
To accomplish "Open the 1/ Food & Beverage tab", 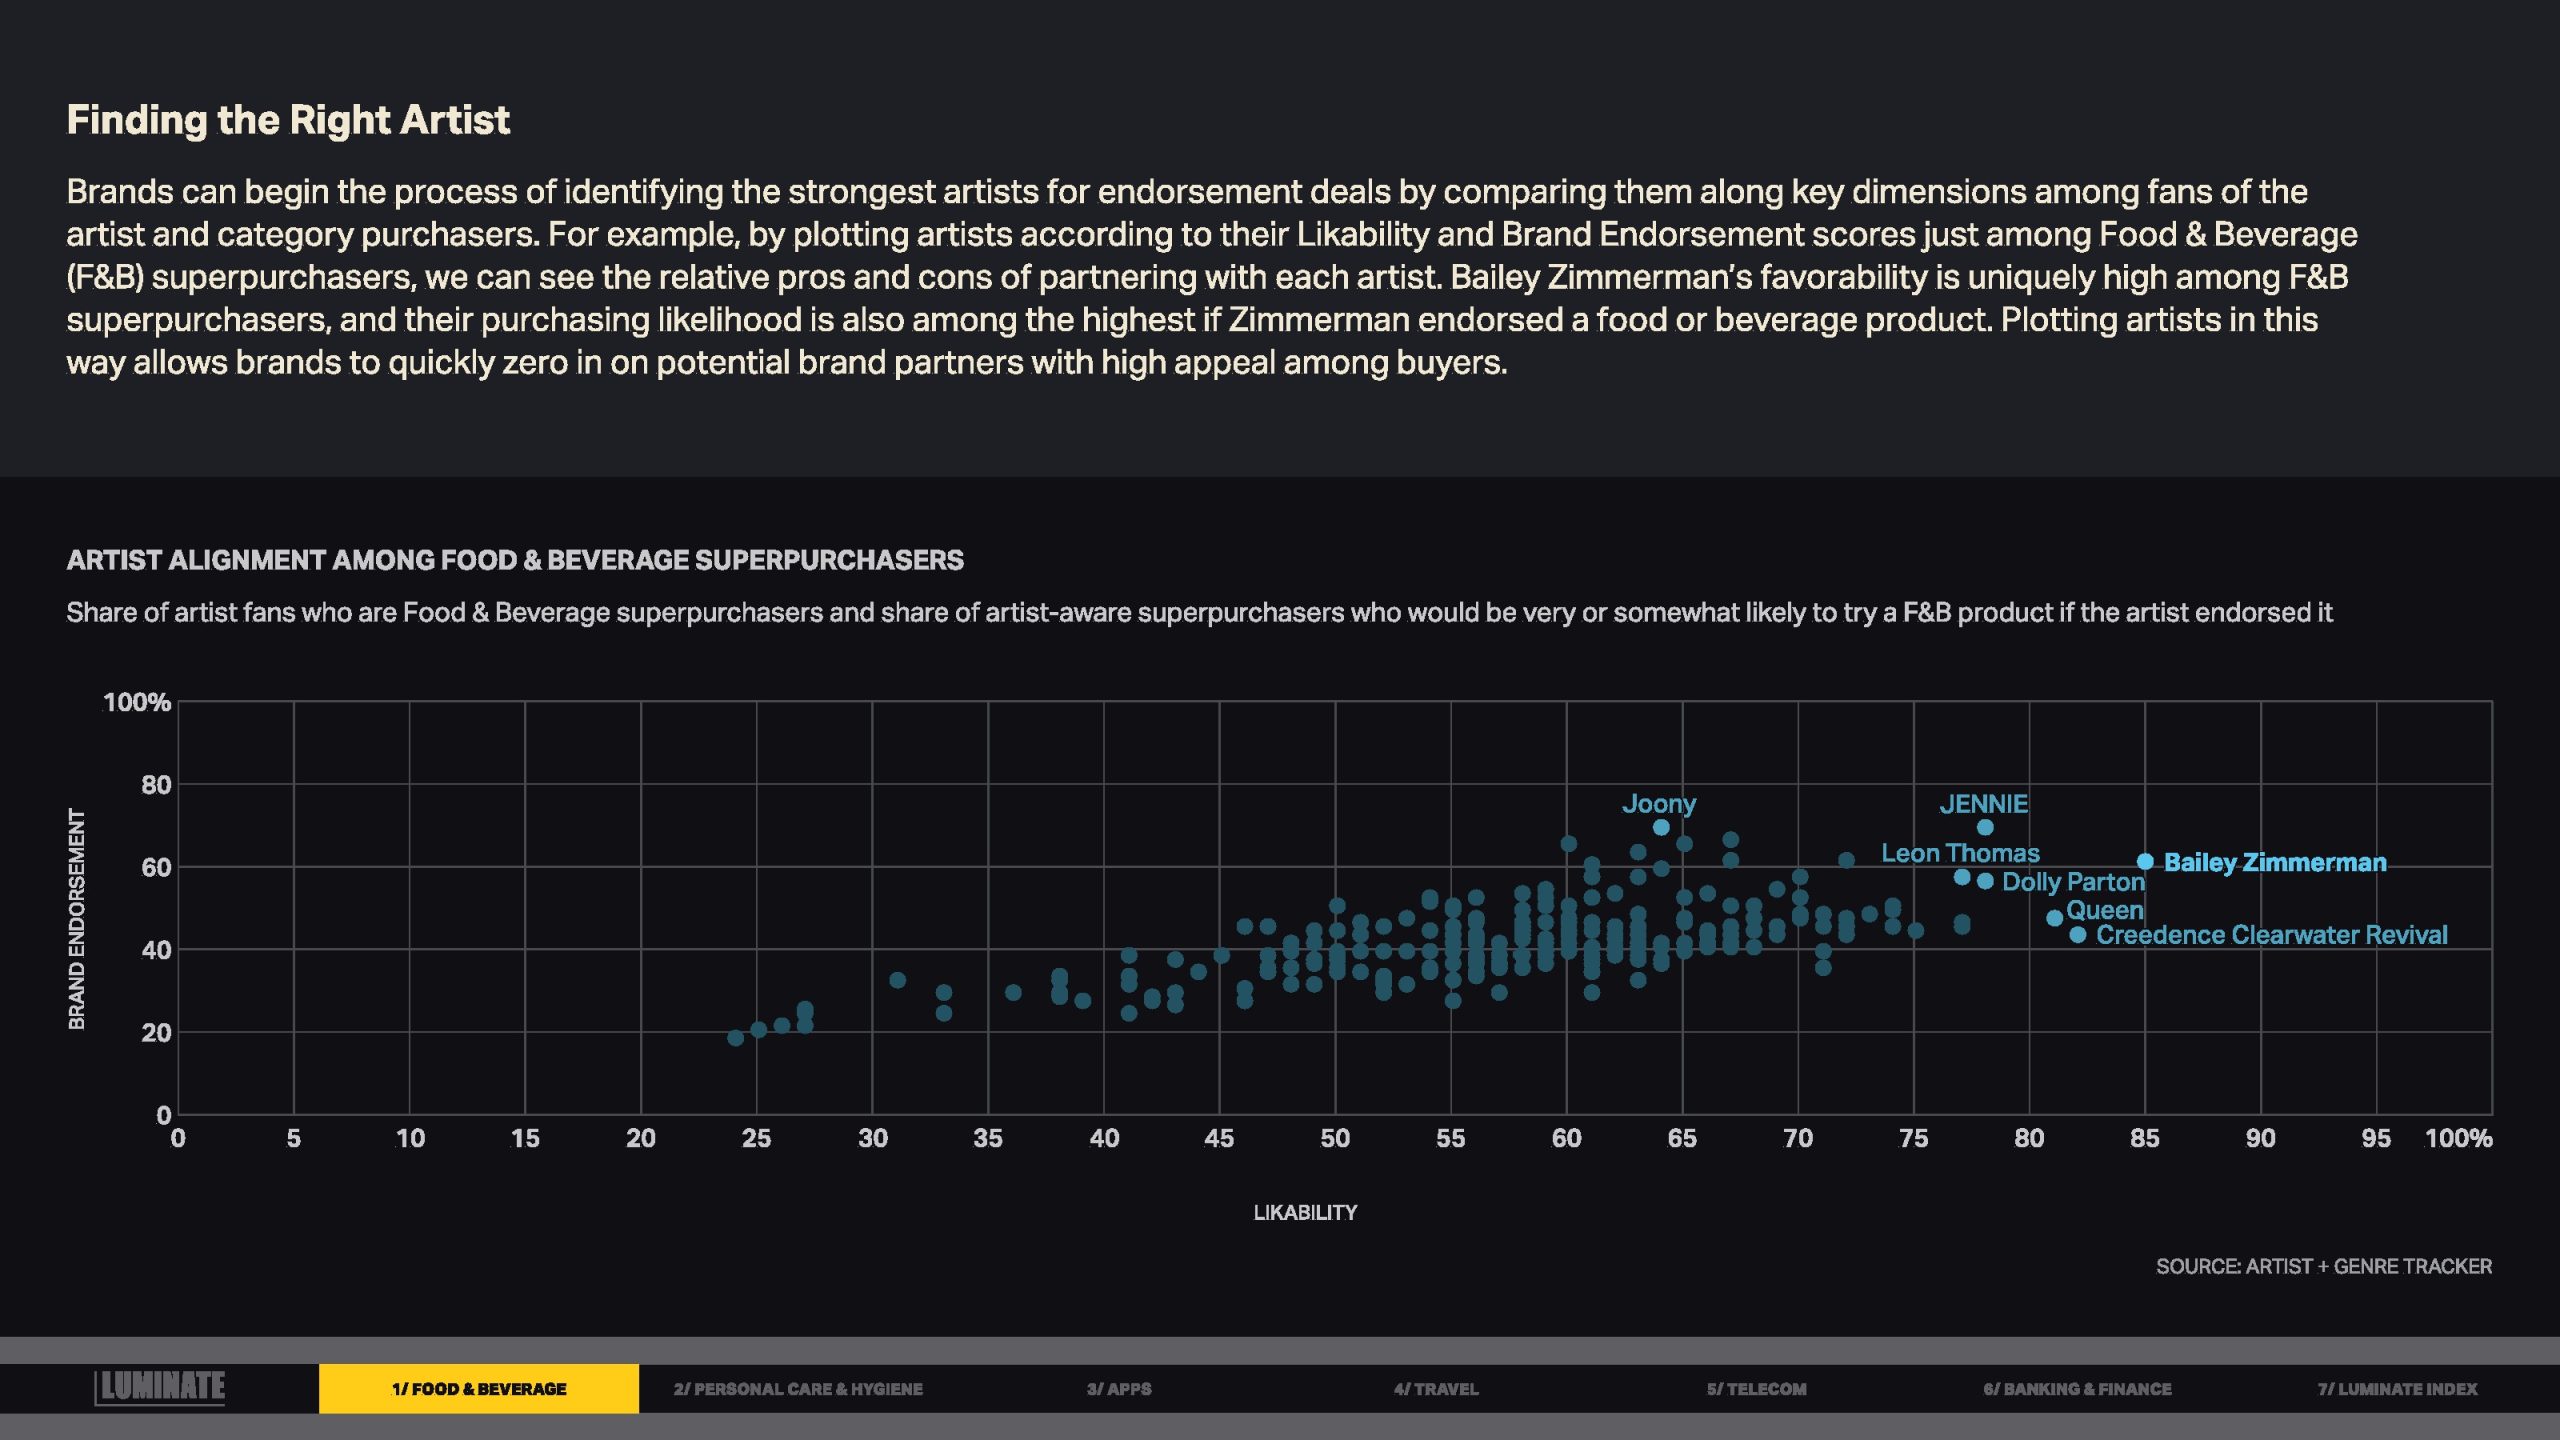I will (479, 1389).
